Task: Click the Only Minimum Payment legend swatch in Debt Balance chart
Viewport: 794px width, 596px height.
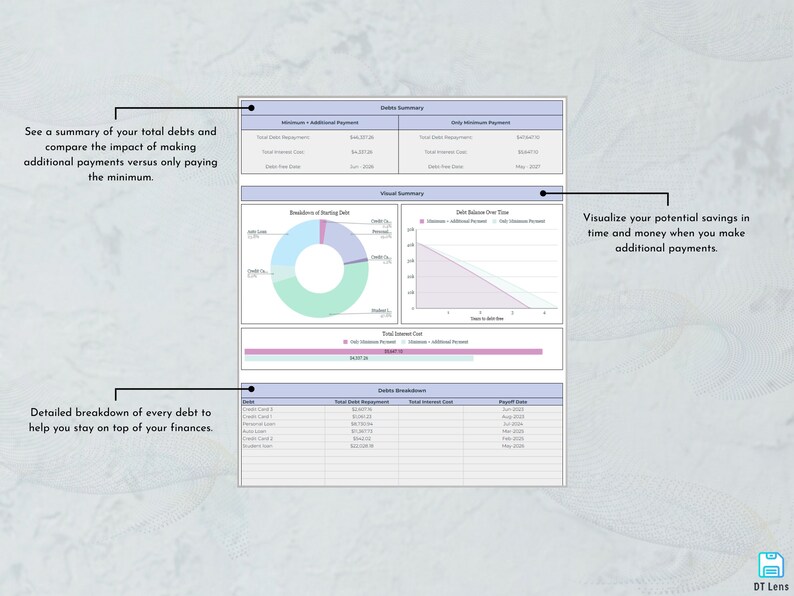Action: [494, 221]
